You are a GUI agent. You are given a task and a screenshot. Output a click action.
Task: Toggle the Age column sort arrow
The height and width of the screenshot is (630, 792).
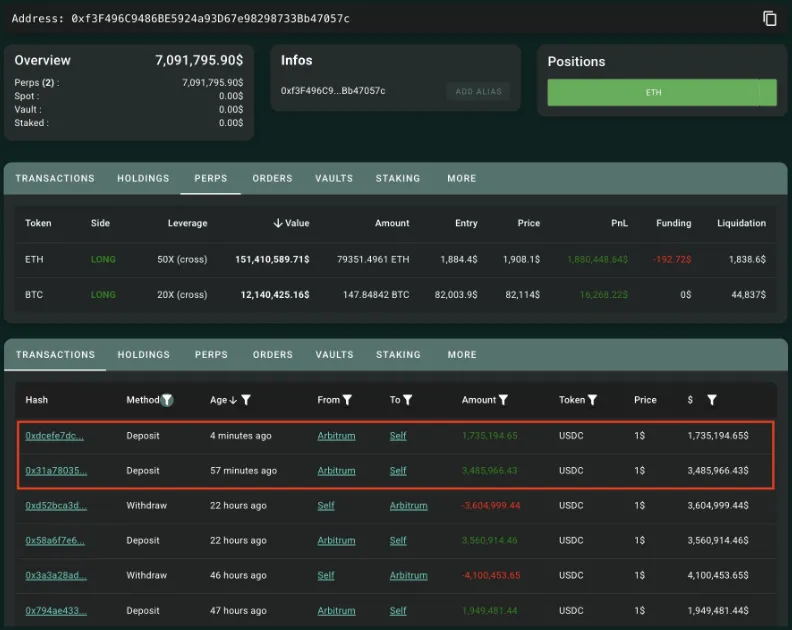(234, 400)
